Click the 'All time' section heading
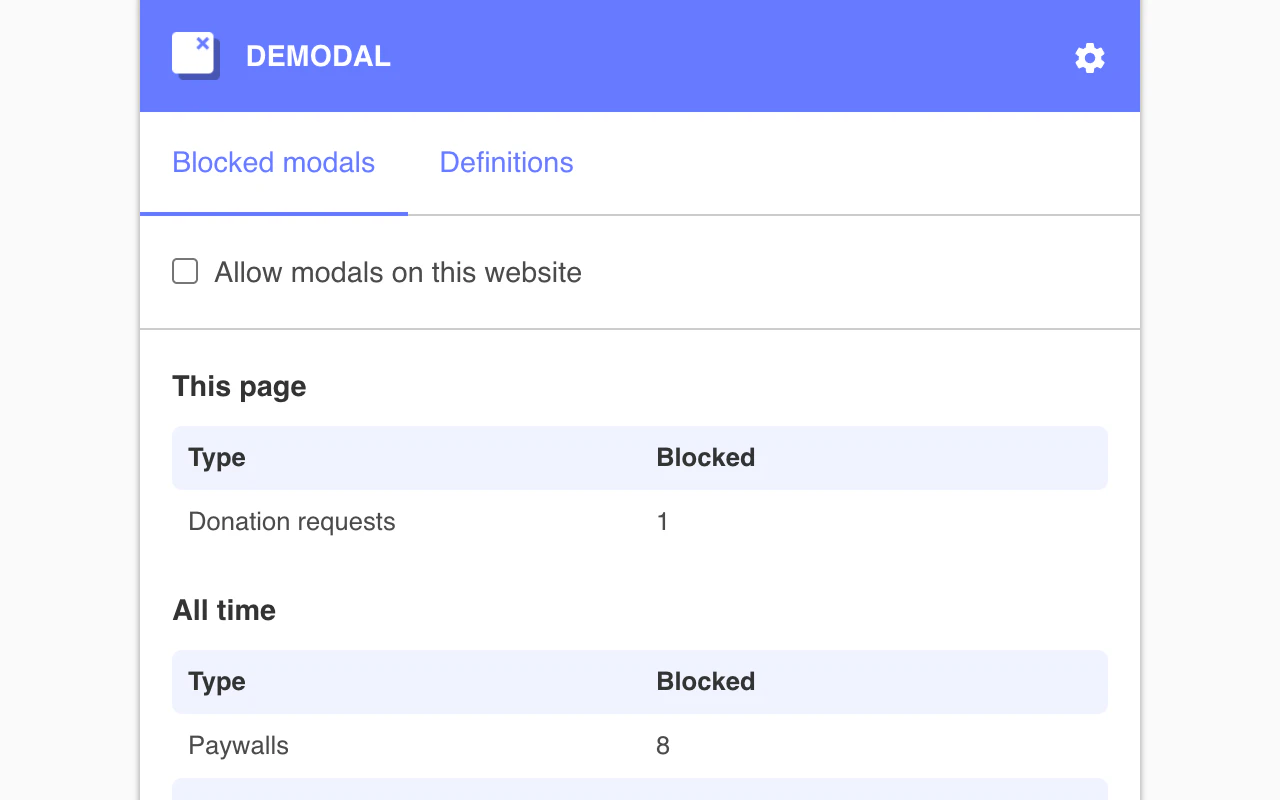Viewport: 1280px width, 800px height. 224,610
